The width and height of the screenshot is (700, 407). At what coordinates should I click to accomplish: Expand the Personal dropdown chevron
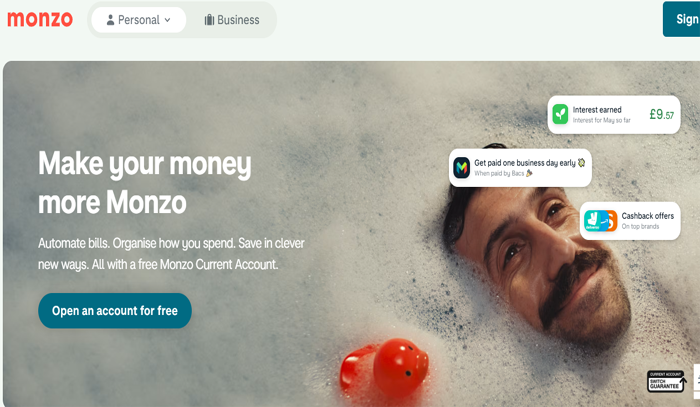click(x=167, y=20)
